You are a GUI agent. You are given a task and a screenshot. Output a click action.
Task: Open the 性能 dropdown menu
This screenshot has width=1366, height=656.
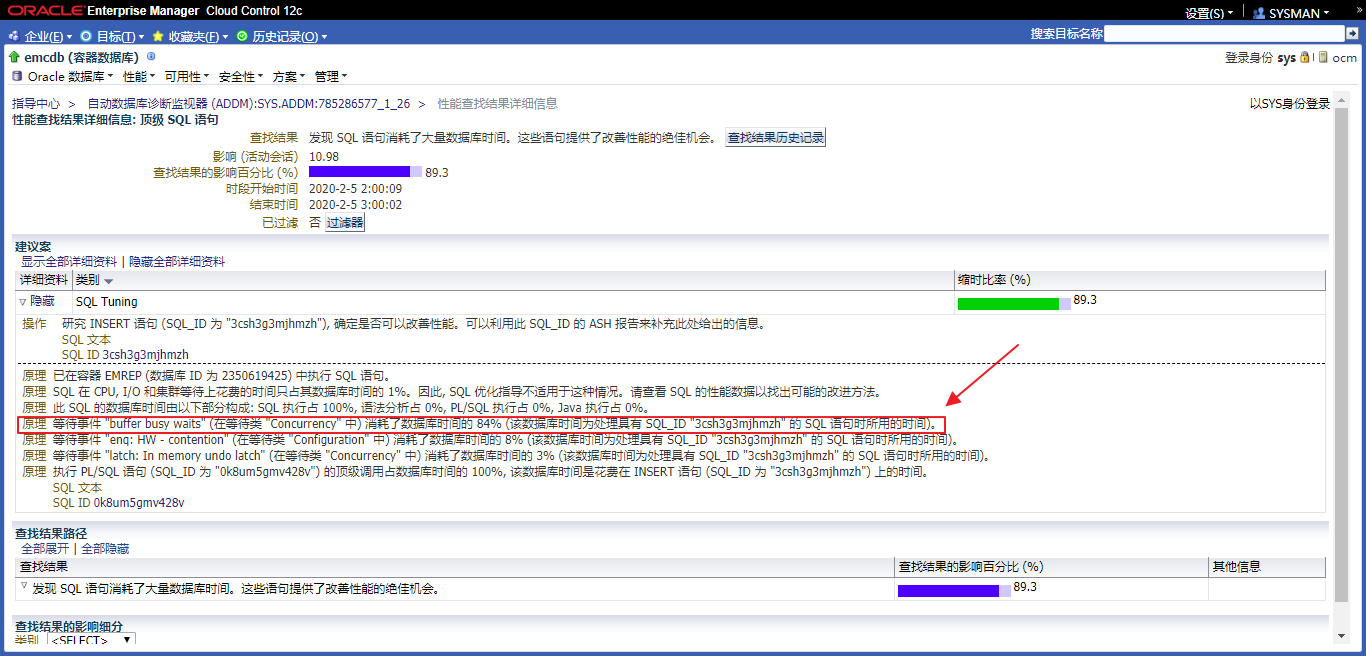pos(138,76)
